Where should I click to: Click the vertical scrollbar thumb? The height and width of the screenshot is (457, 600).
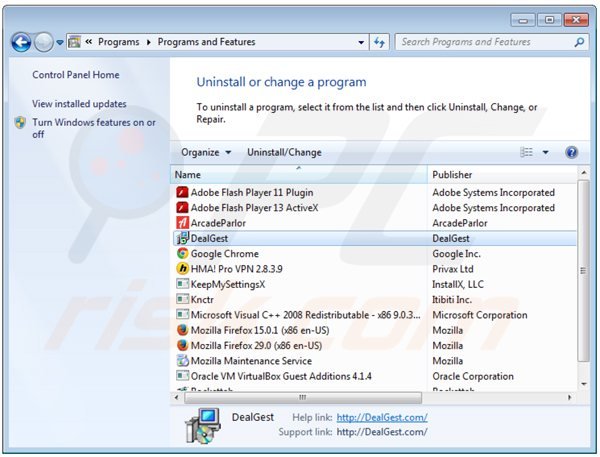[x=584, y=271]
